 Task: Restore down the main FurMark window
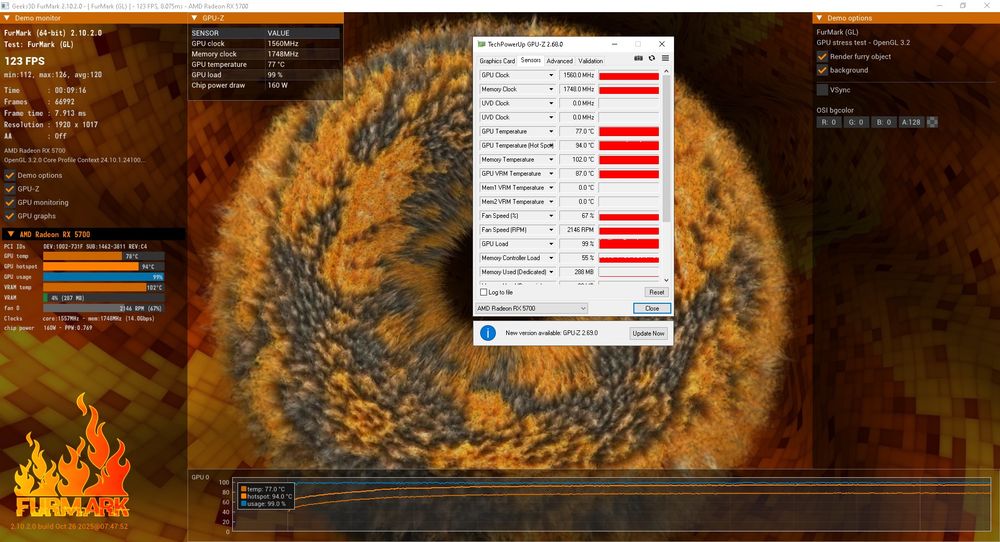pyautogui.click(x=963, y=6)
